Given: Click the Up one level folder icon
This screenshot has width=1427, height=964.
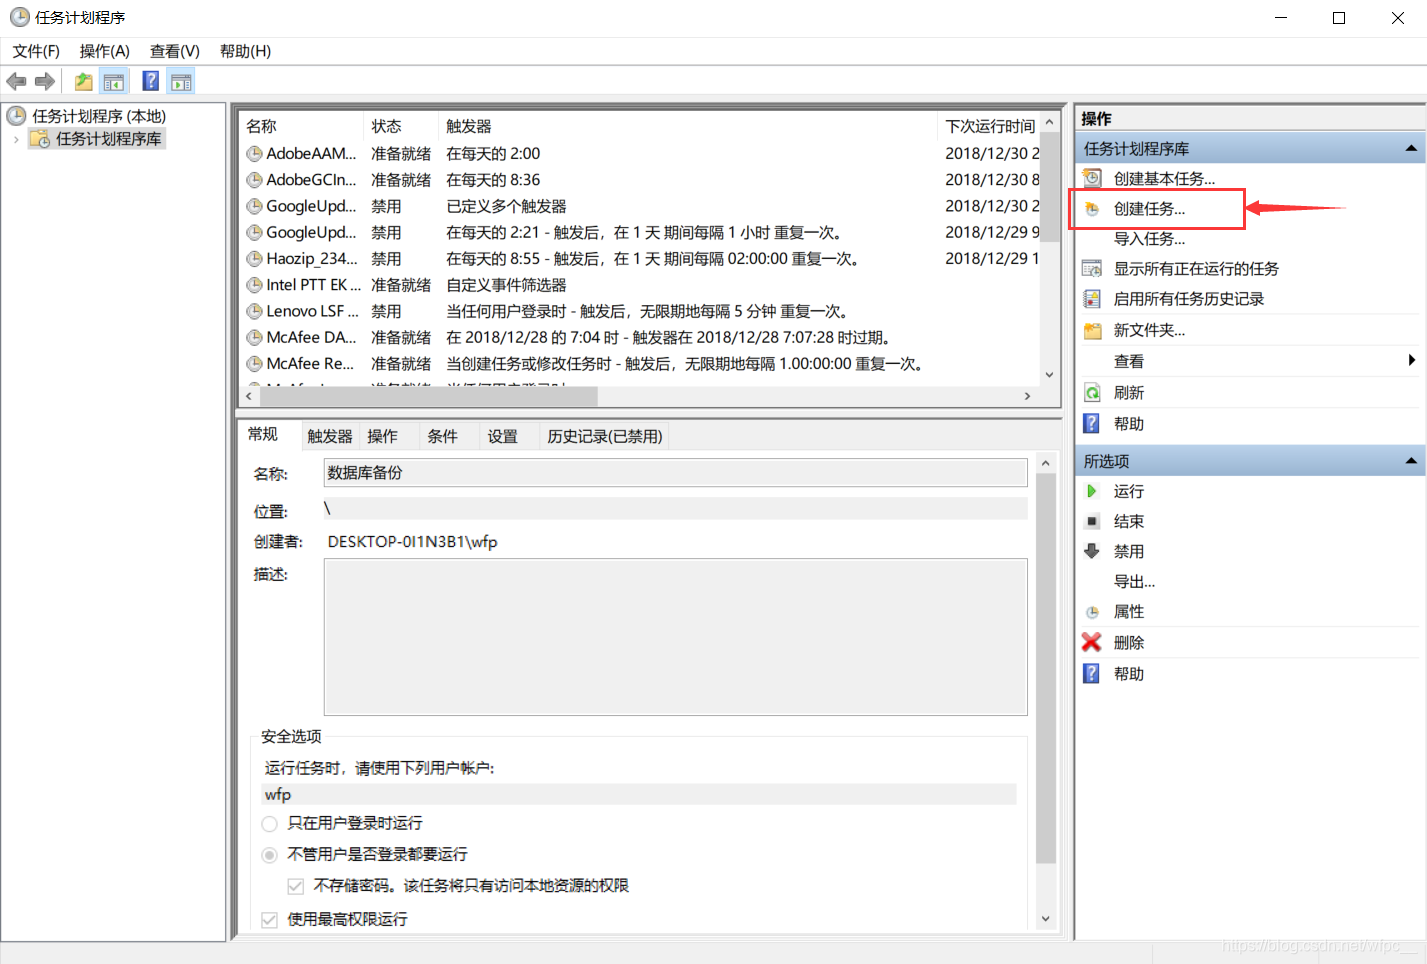Looking at the screenshot, I should [83, 81].
